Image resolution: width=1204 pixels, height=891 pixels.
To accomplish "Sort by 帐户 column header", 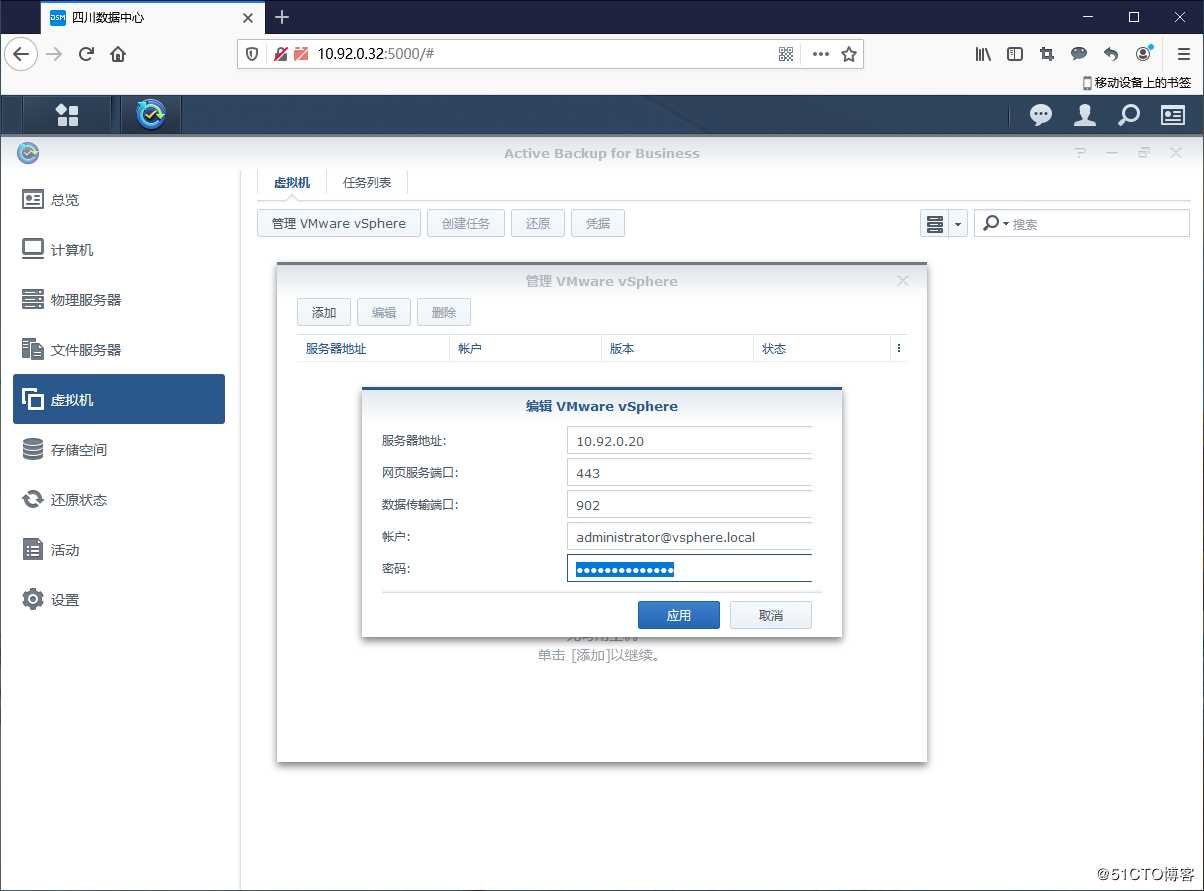I will click(525, 348).
